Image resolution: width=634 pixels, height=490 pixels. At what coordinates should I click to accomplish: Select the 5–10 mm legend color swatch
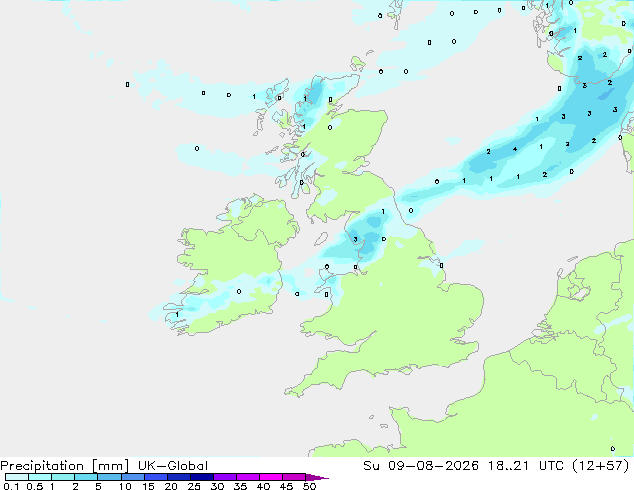(109, 477)
